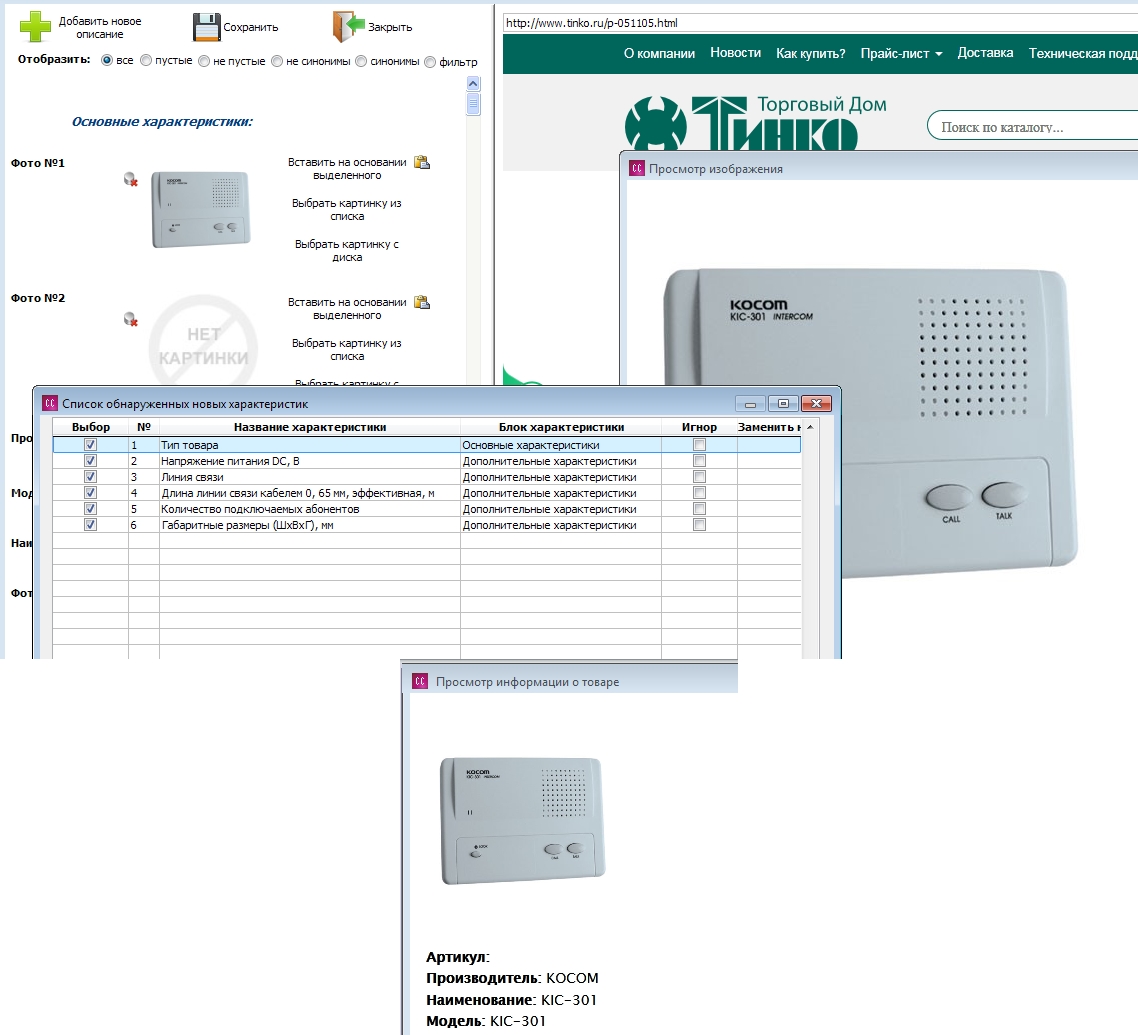Click the app icon of the characteristics list window

[49, 404]
